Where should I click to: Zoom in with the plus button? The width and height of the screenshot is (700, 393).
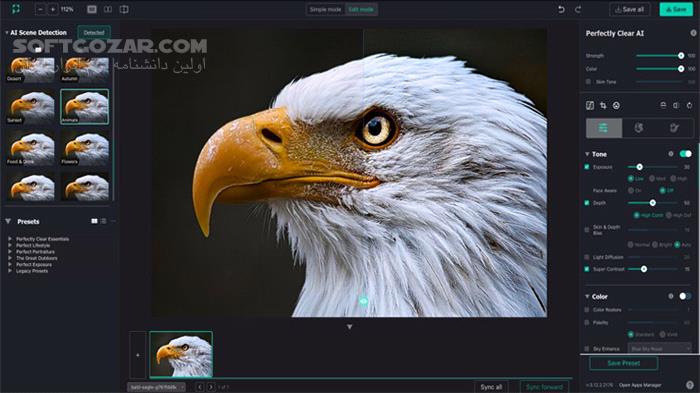click(53, 9)
